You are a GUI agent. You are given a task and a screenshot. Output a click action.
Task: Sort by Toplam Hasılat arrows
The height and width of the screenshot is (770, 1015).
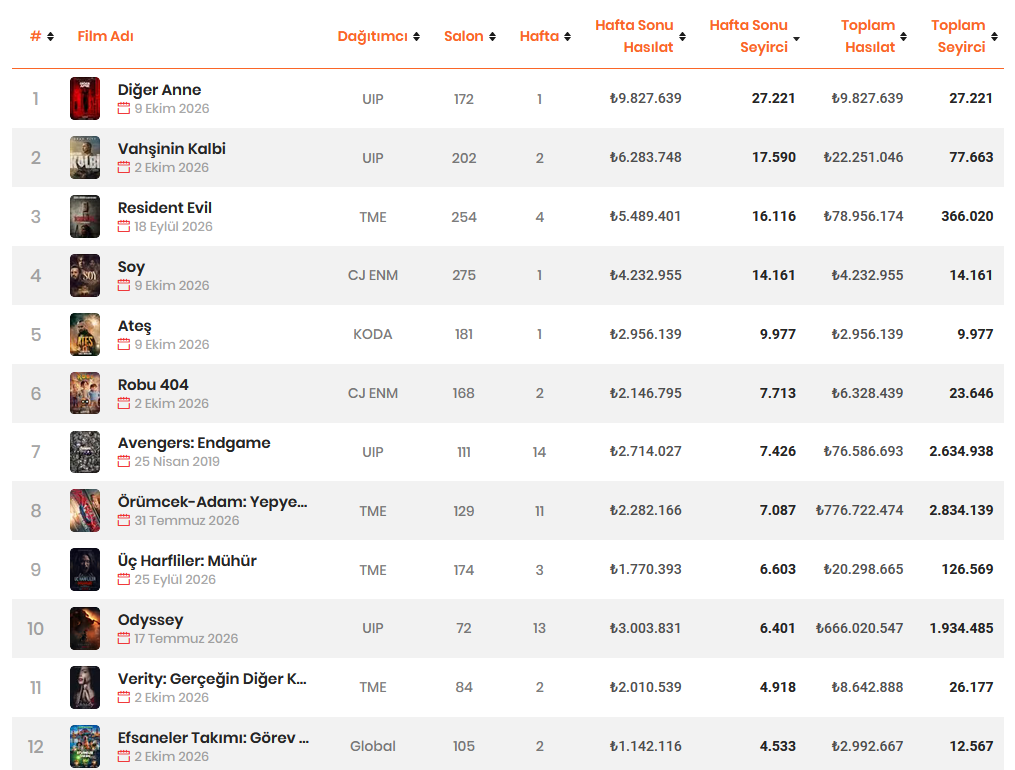904,36
